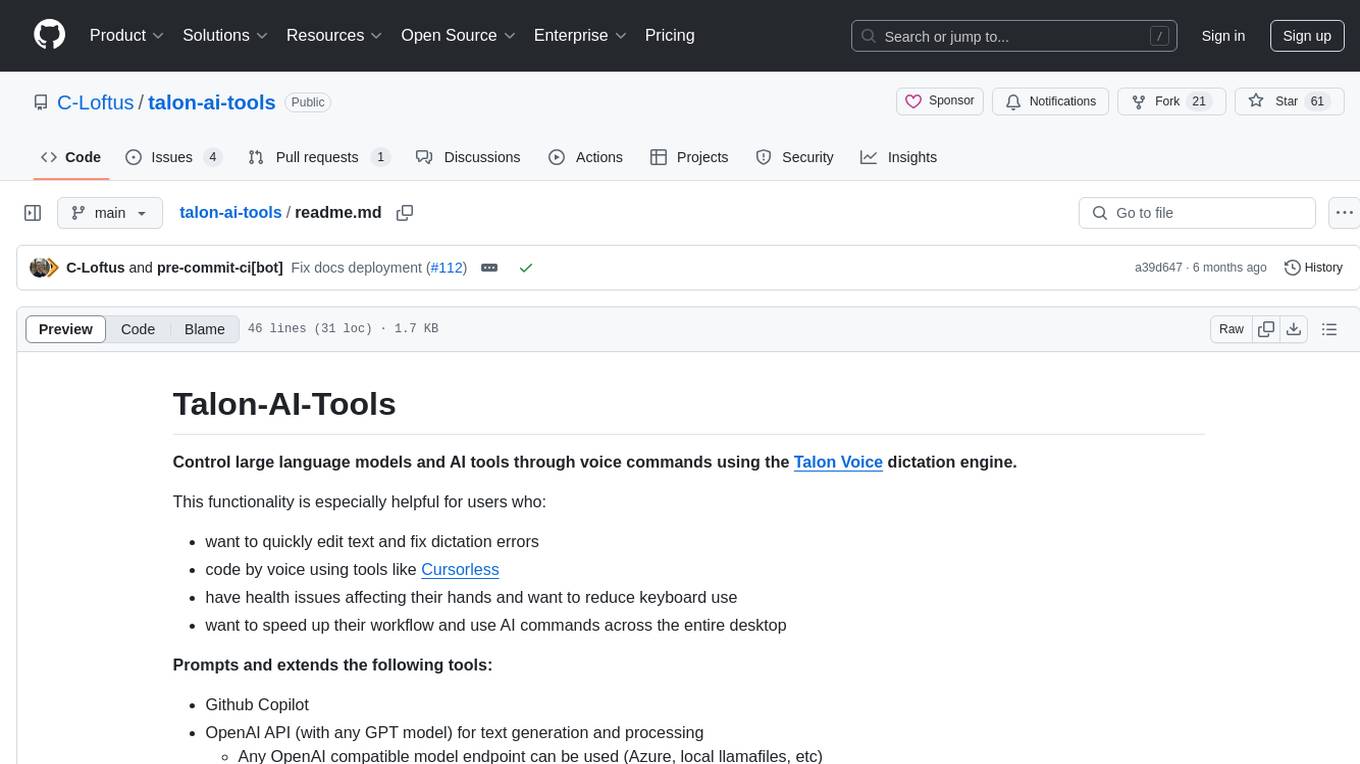Open the Issues tab

click(x=174, y=157)
